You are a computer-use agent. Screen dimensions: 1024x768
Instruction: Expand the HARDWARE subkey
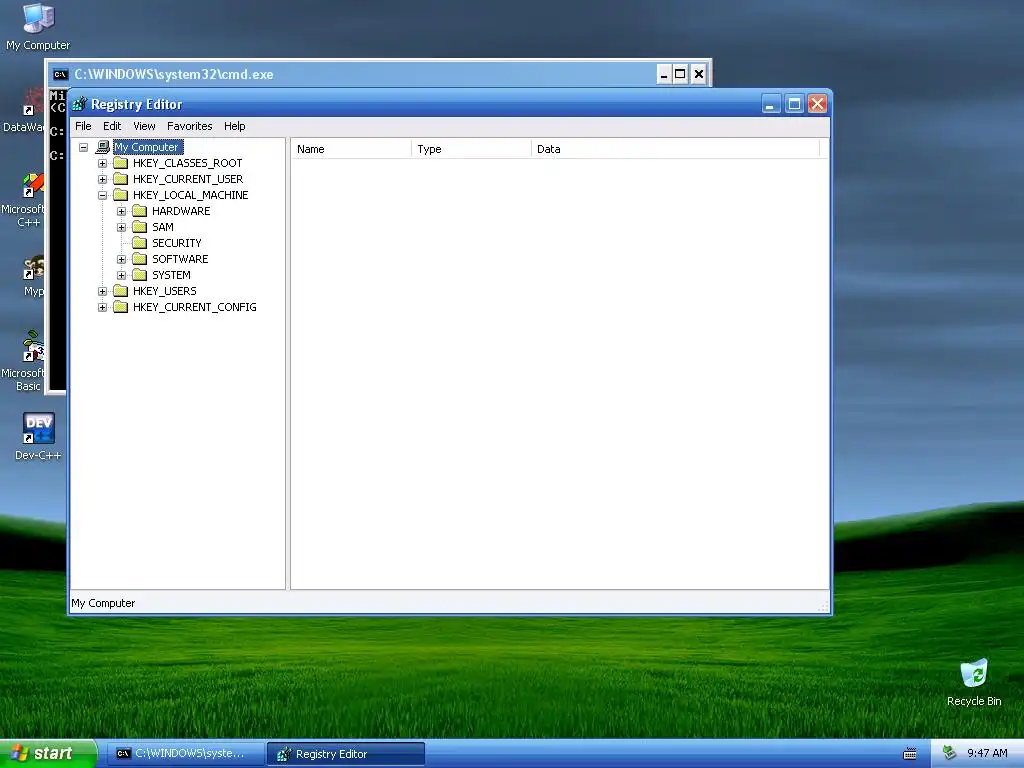click(121, 212)
